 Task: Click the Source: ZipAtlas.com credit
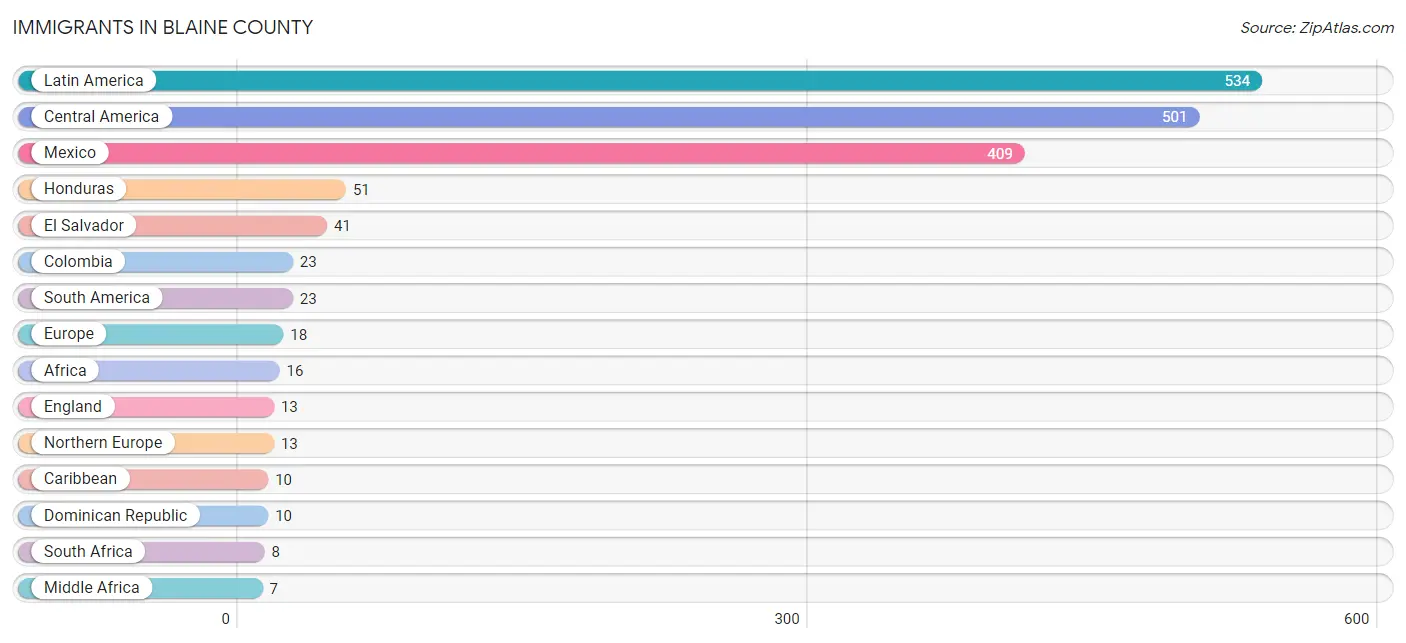[x=1317, y=28]
